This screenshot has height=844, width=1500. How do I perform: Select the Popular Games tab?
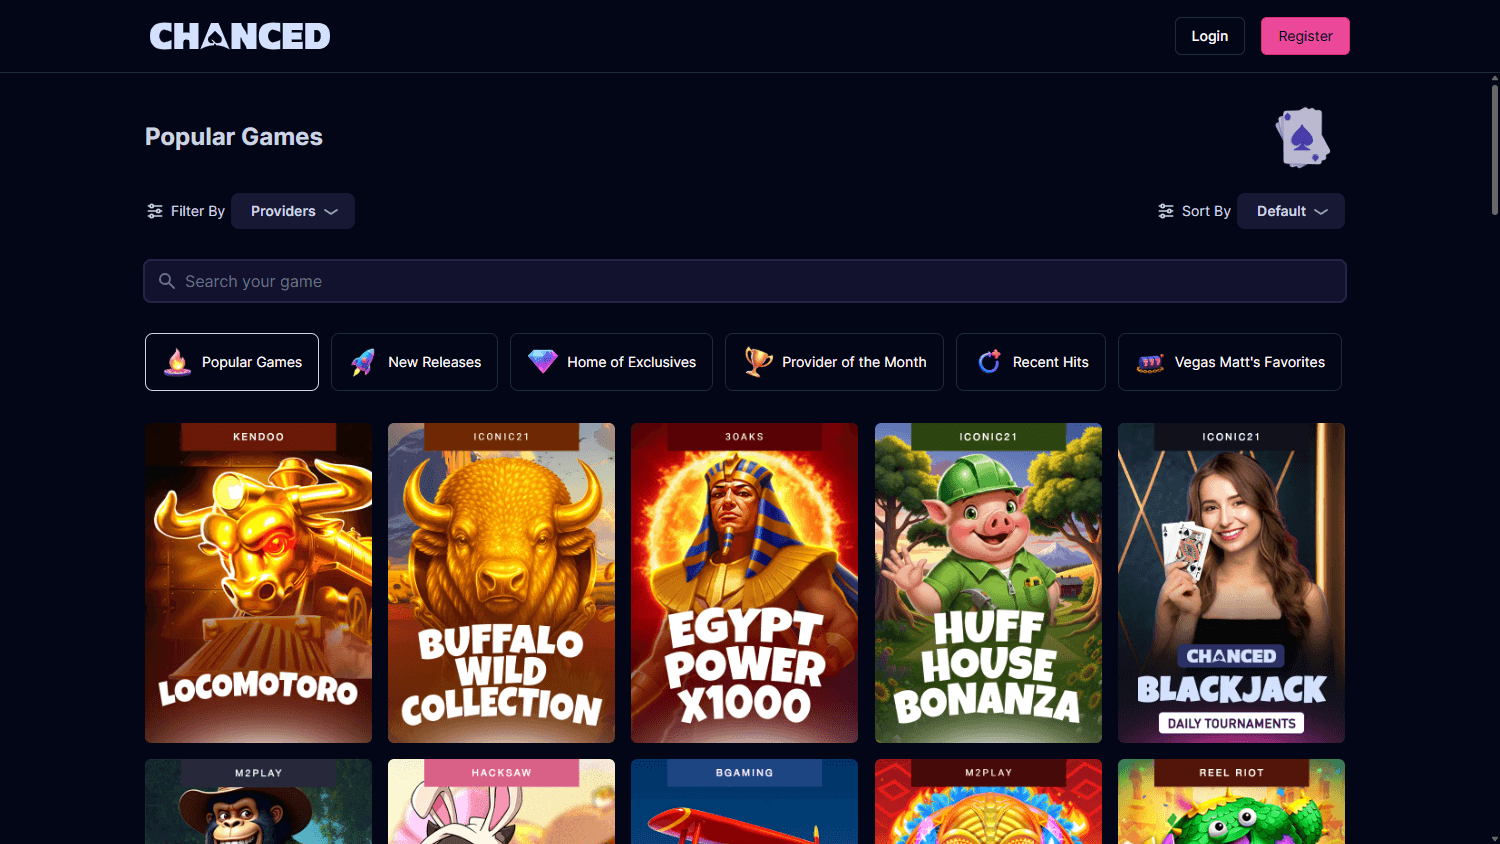232,362
